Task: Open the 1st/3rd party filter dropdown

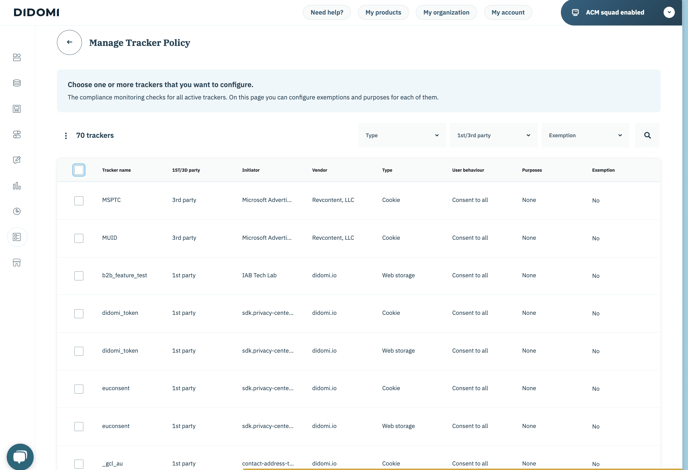Action: click(494, 135)
